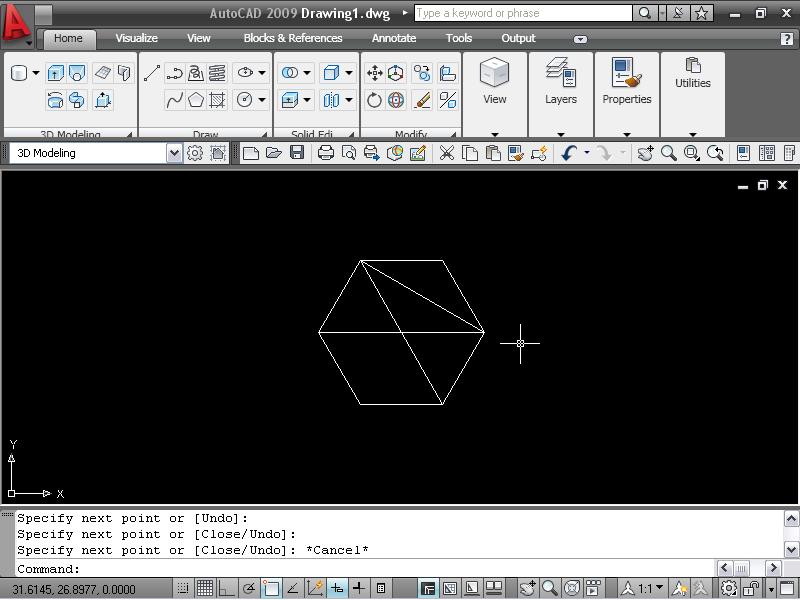Choose the Rotate tool
Screen dimensions: 800x600
374,100
